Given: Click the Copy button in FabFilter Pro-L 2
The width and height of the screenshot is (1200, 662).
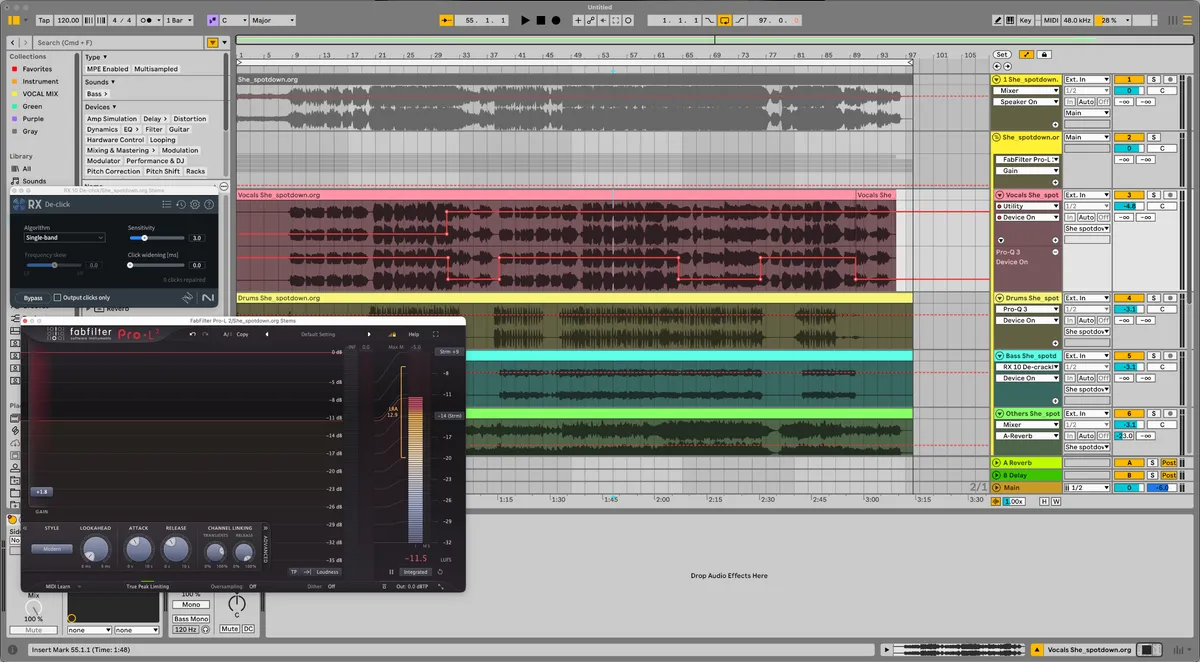Looking at the screenshot, I should (x=242, y=334).
